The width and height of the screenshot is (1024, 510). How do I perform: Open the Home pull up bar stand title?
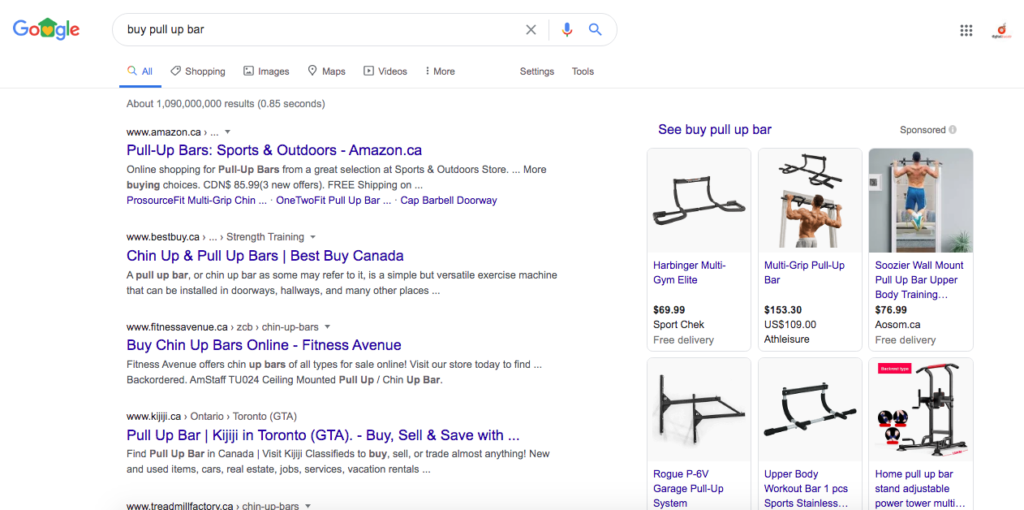[920, 488]
